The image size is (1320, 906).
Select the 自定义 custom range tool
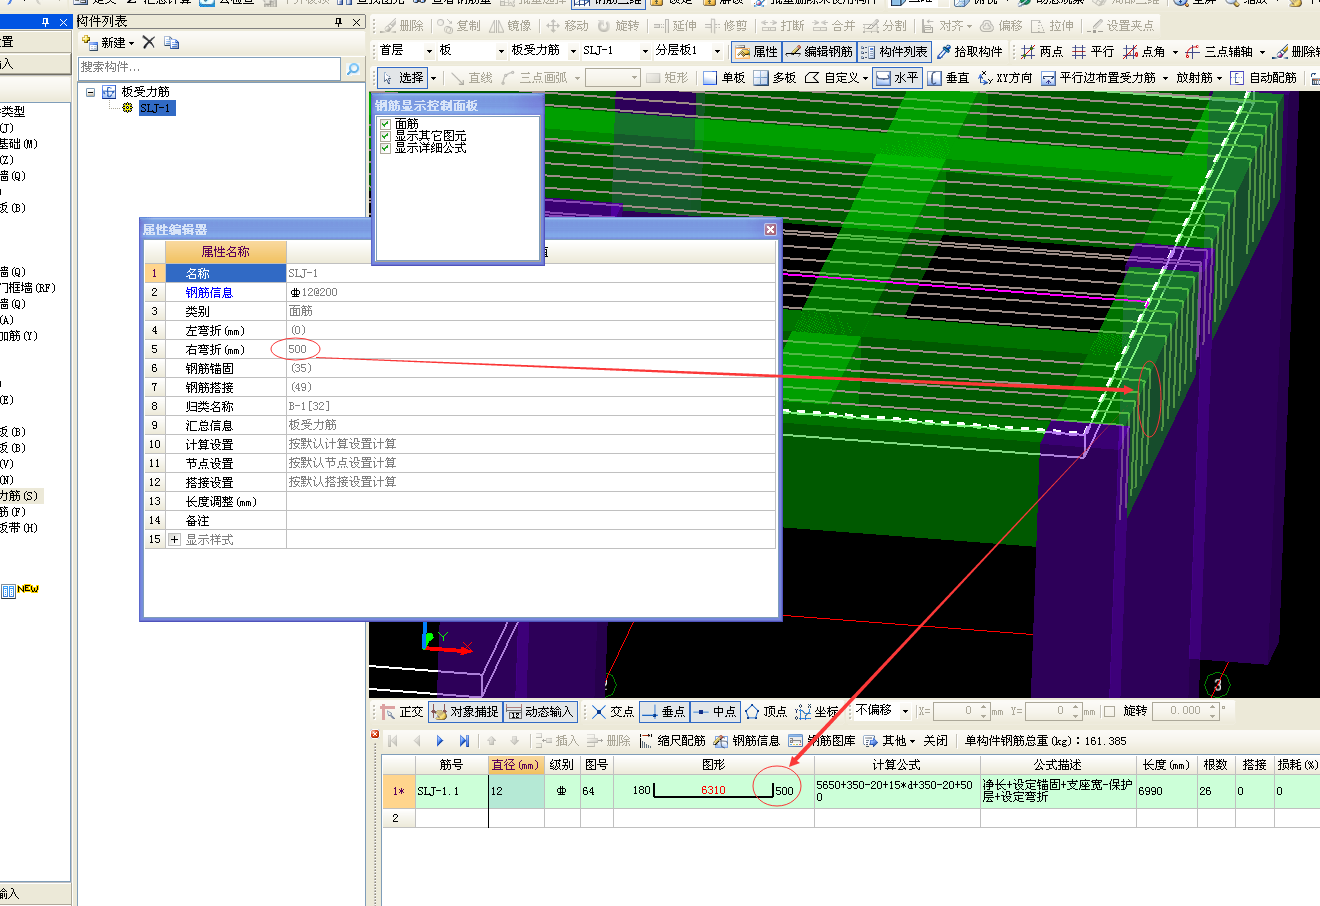(833, 77)
